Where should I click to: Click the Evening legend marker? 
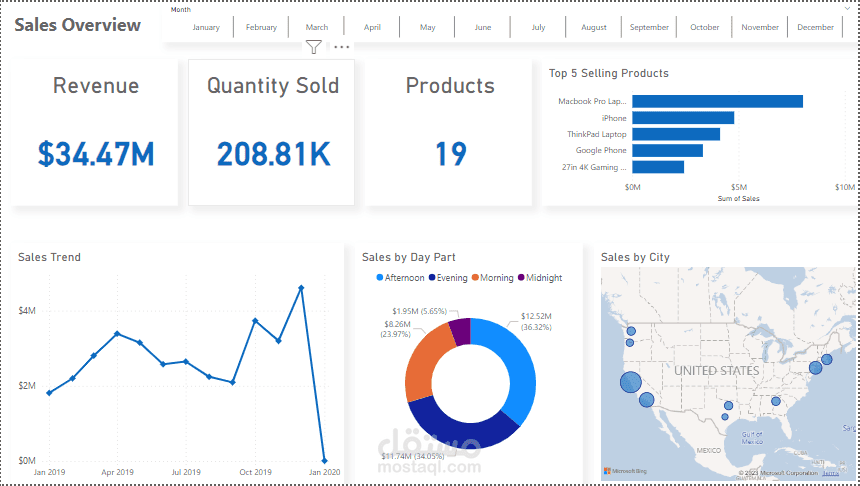click(432, 278)
